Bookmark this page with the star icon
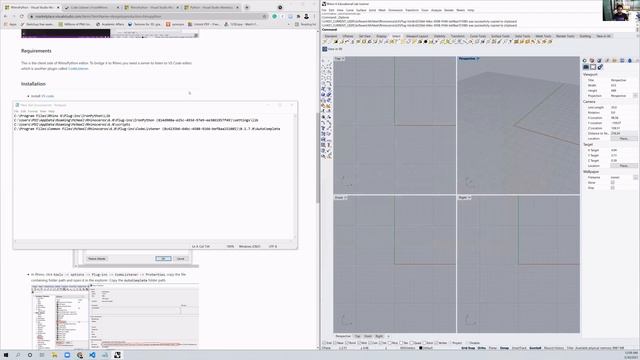640x360 pixels. (x=264, y=16)
